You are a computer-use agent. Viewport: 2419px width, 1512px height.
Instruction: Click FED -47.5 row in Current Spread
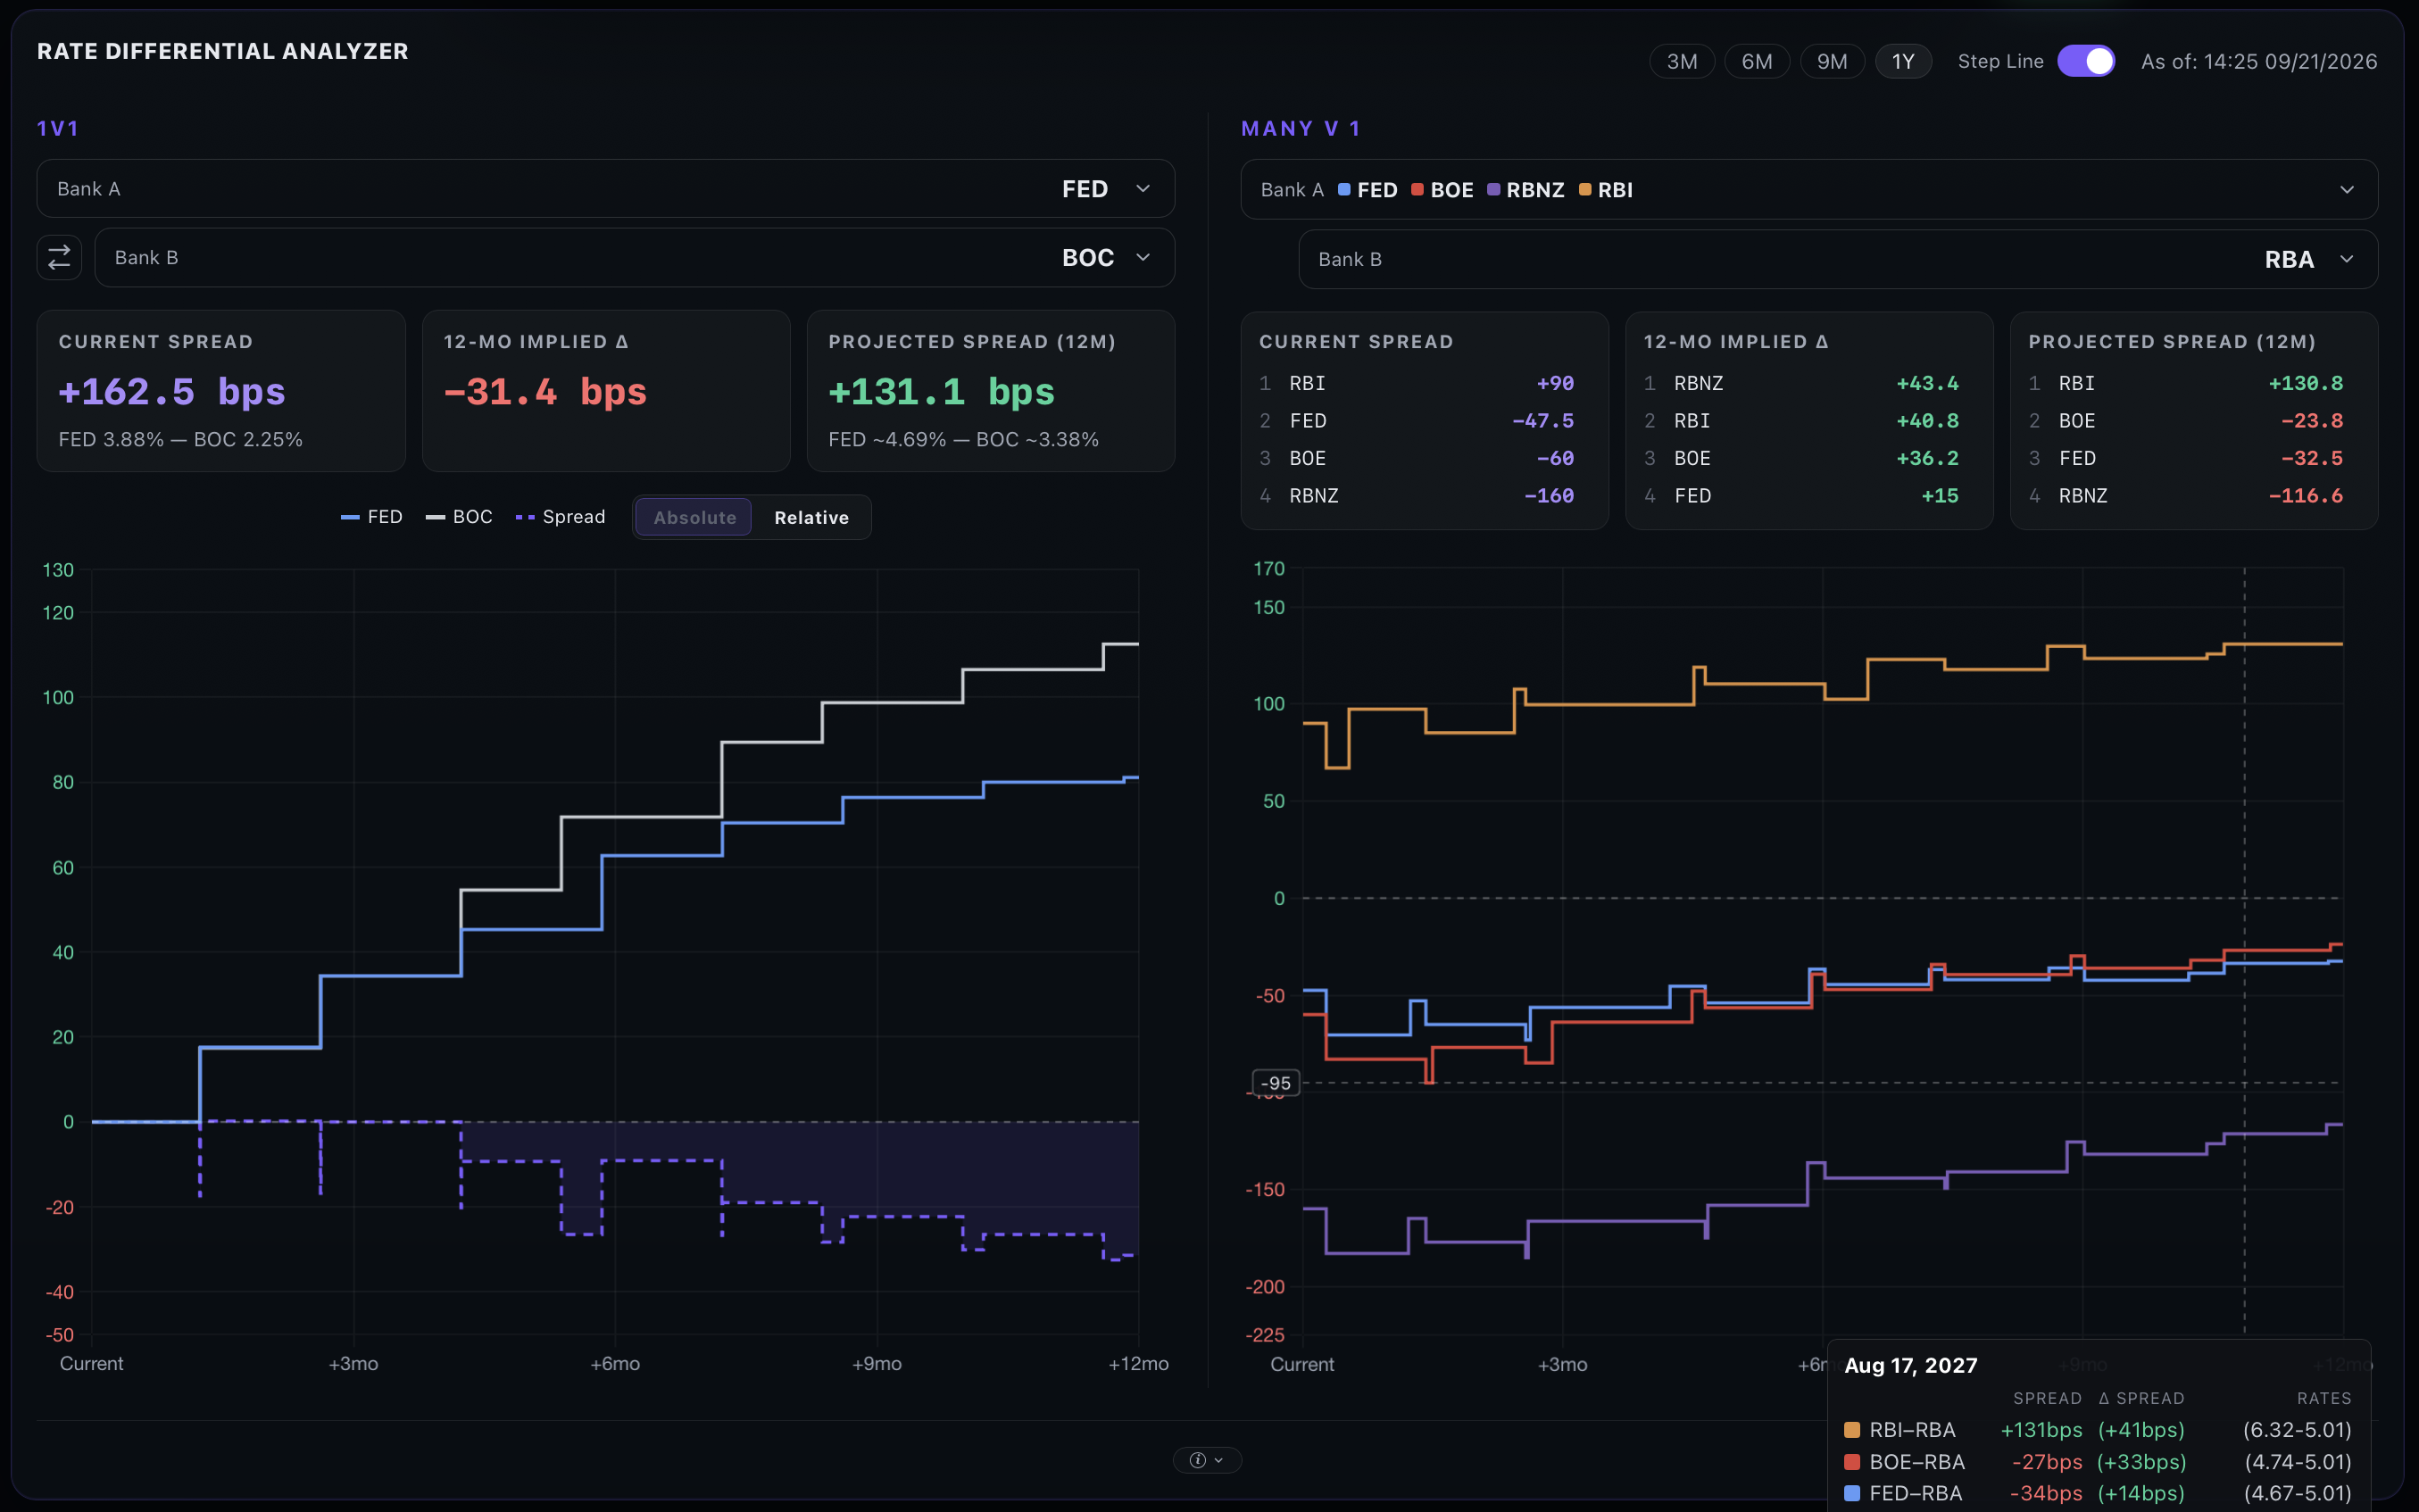point(1417,421)
